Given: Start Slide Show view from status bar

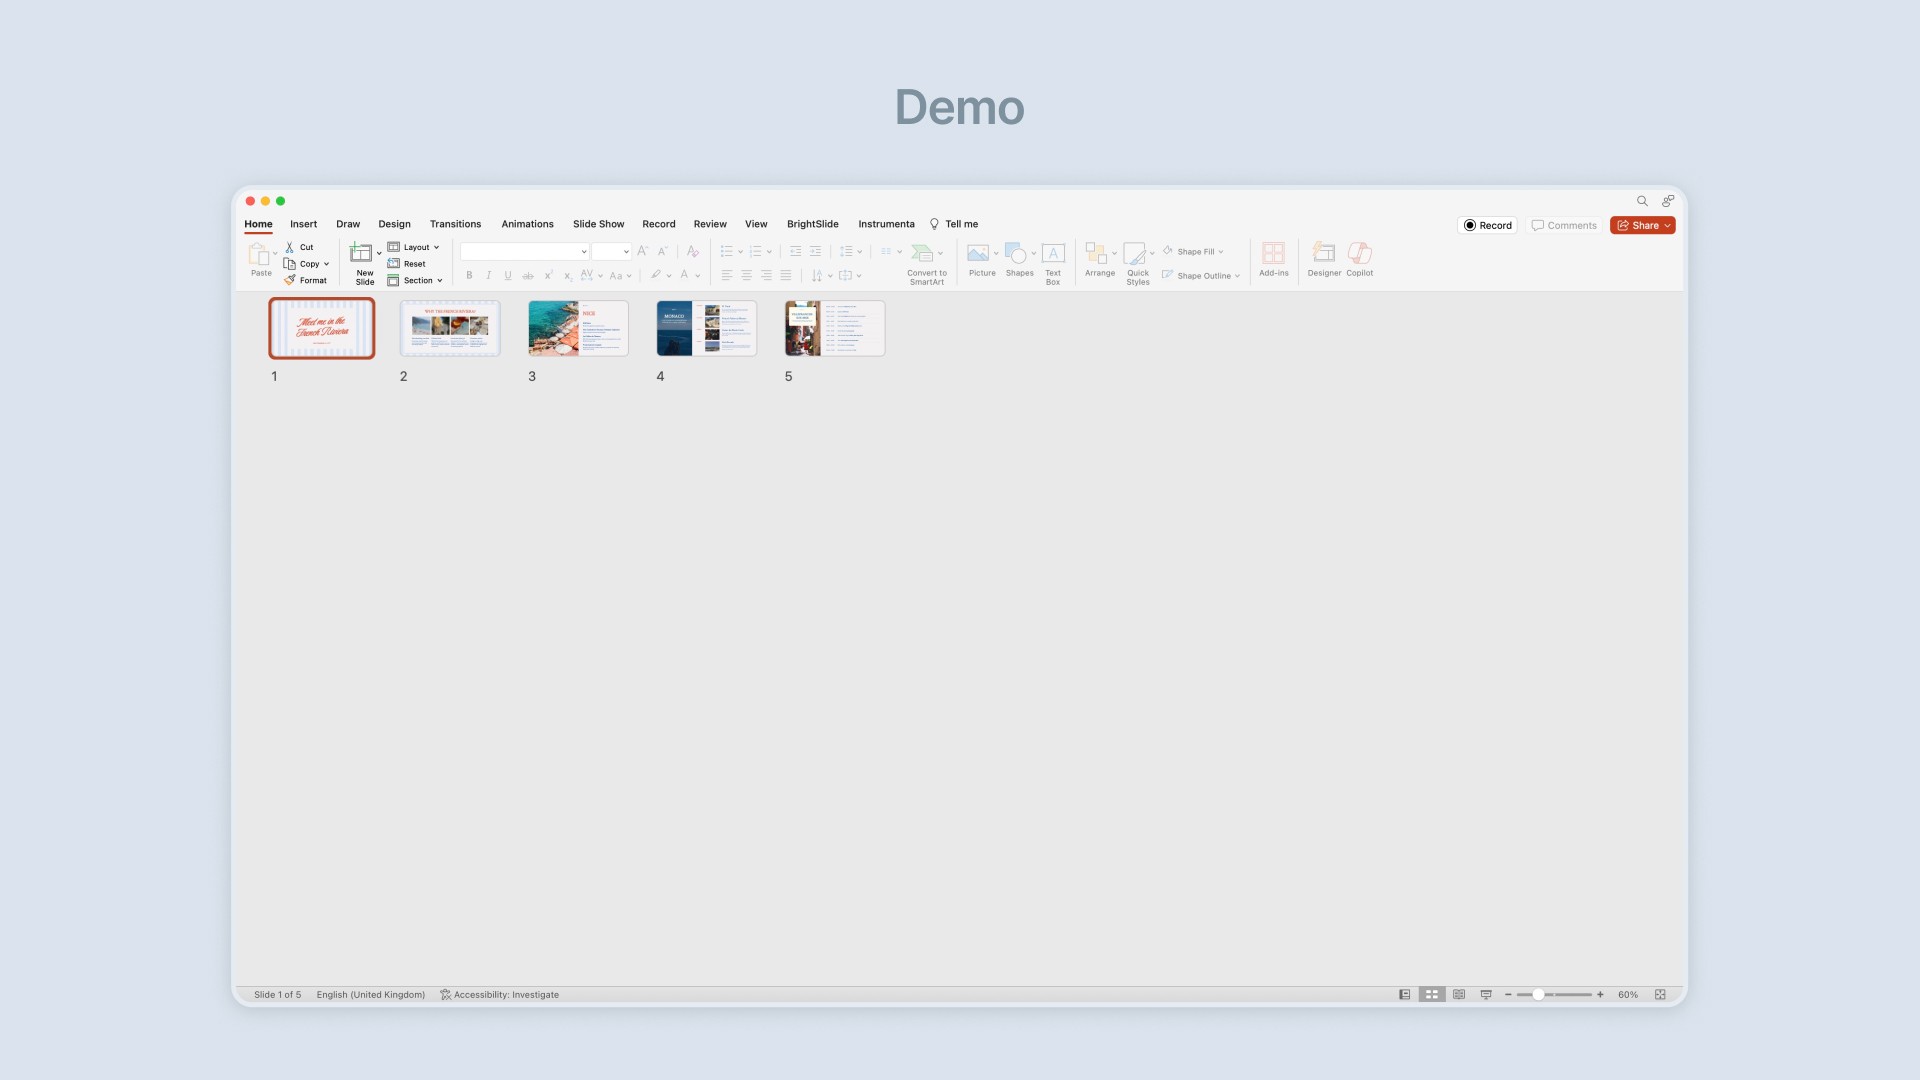Looking at the screenshot, I should (1486, 994).
